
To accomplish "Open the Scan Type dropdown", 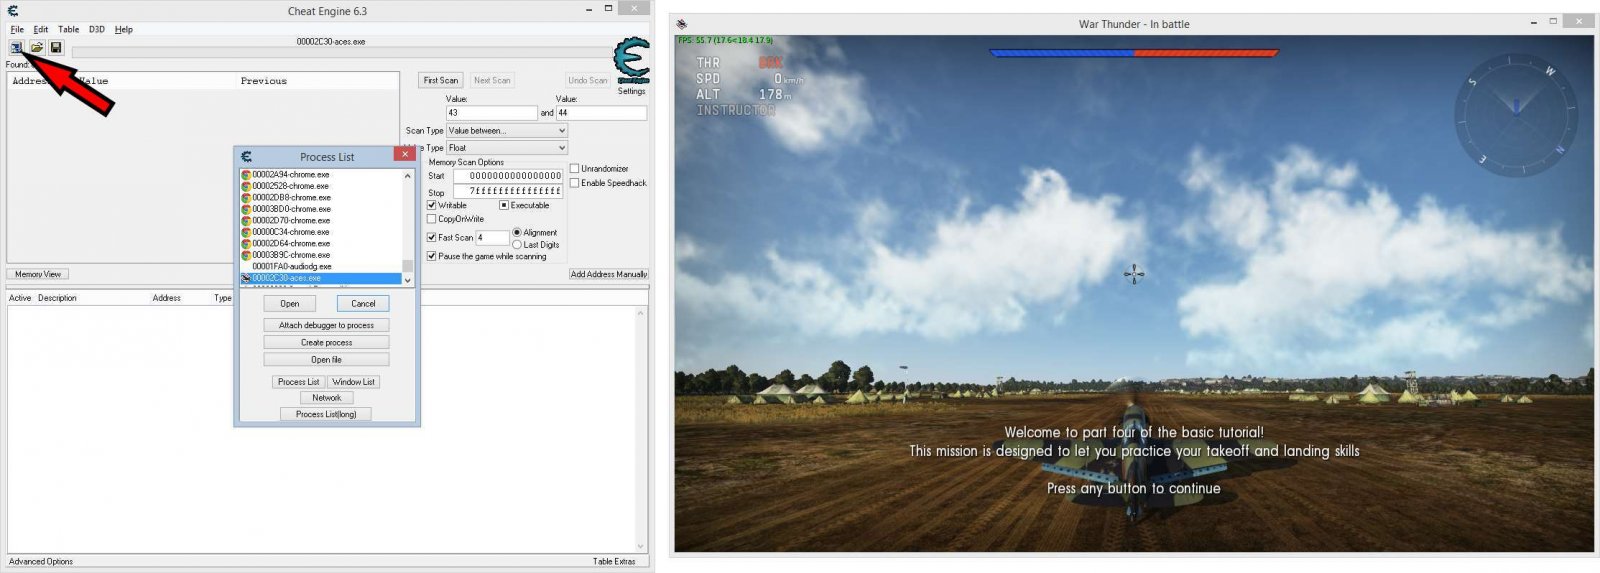I will coord(507,130).
